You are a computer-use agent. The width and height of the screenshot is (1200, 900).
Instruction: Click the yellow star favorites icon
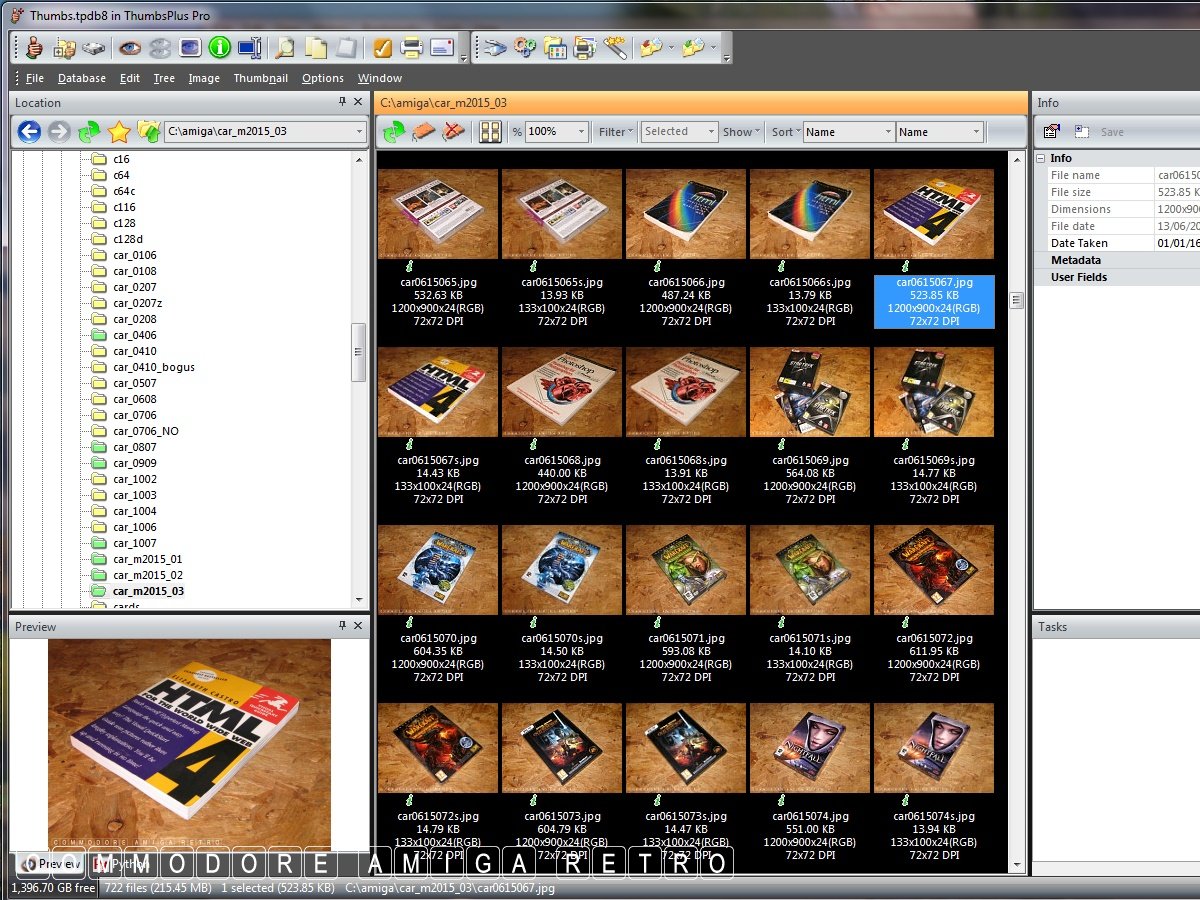[119, 131]
